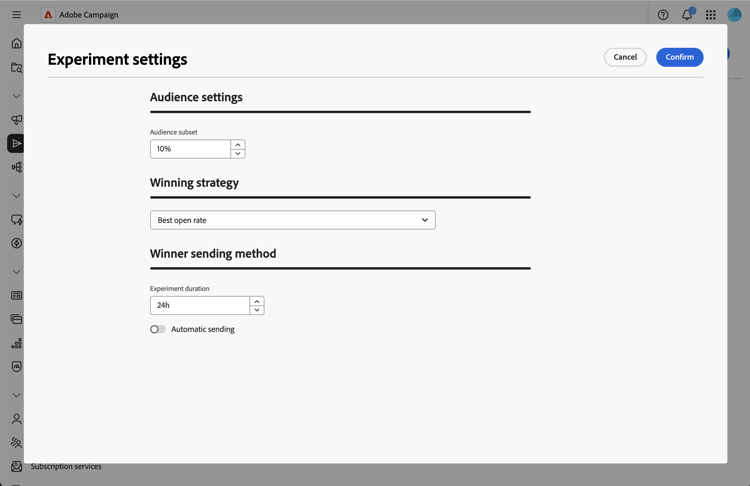
Task: Click the Adobe Campaign logo
Action: (x=48, y=15)
